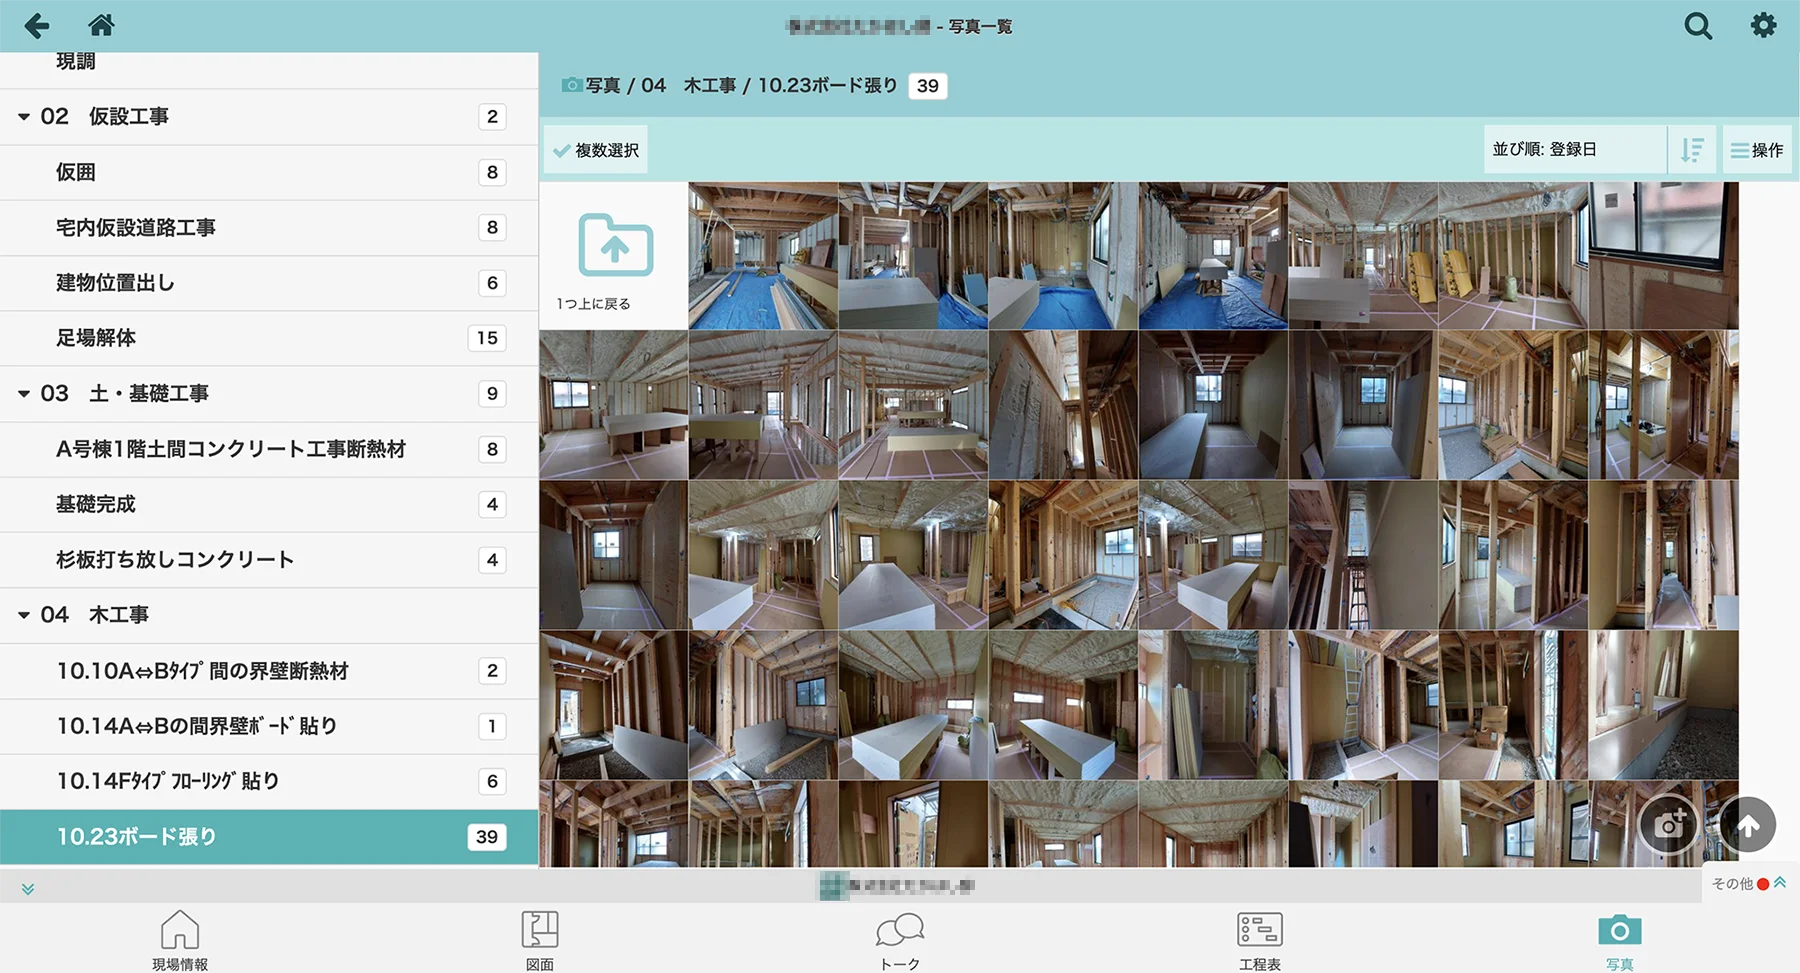Click the add photo camera button

(x=1668, y=825)
